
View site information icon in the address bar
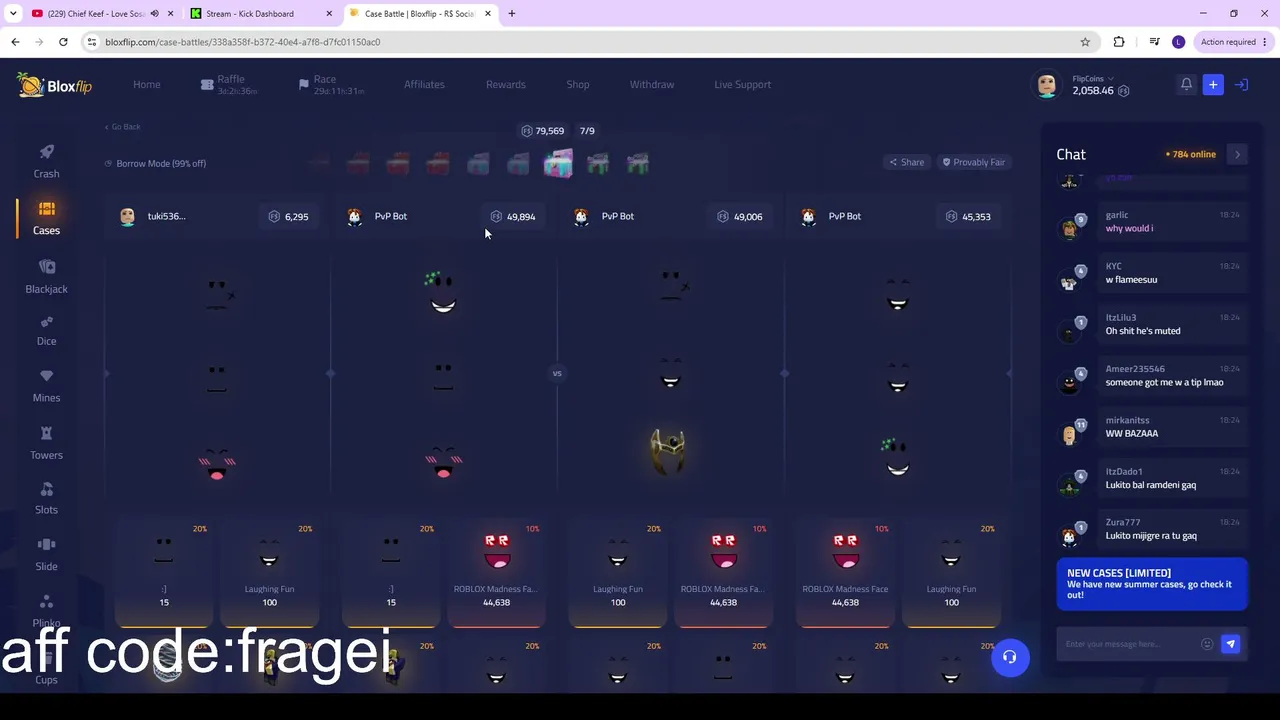[92, 42]
